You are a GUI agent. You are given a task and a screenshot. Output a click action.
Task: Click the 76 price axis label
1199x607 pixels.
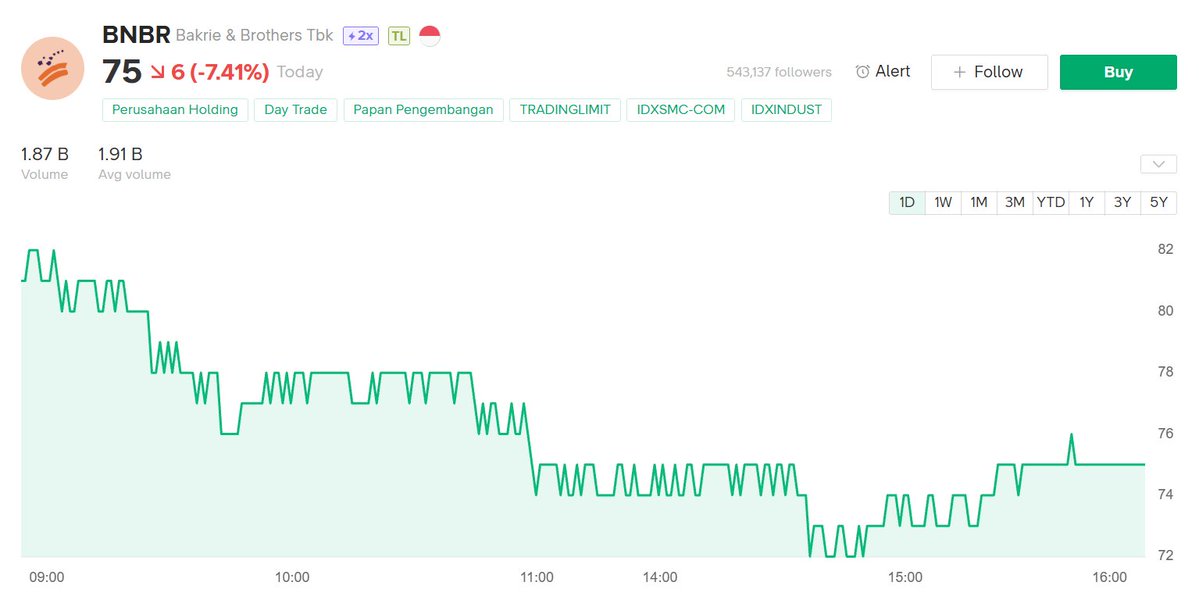1165,433
